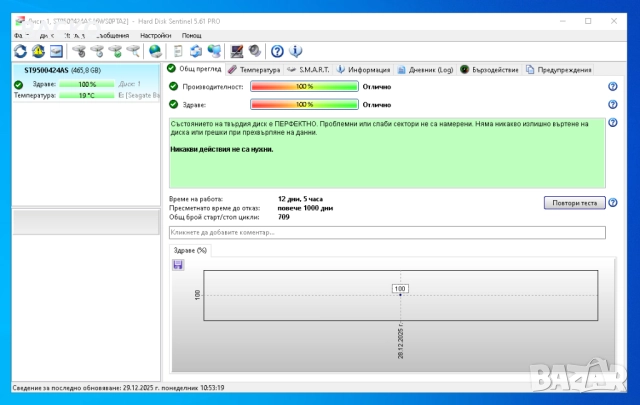The width and height of the screenshot is (640, 405).
Task: Open the globe icon in the toolbar
Action: click(x=155, y=51)
